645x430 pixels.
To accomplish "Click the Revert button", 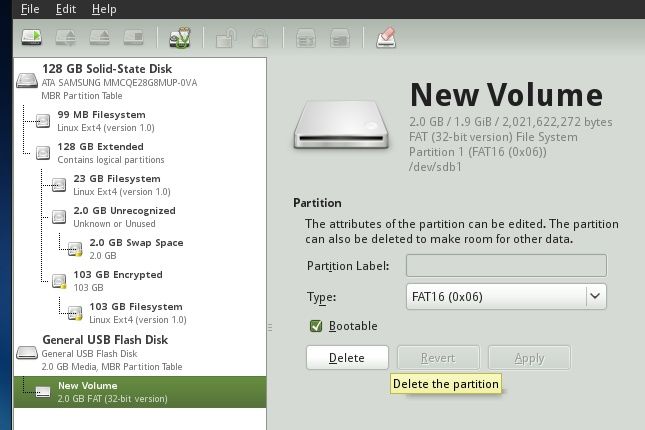I will (x=438, y=358).
